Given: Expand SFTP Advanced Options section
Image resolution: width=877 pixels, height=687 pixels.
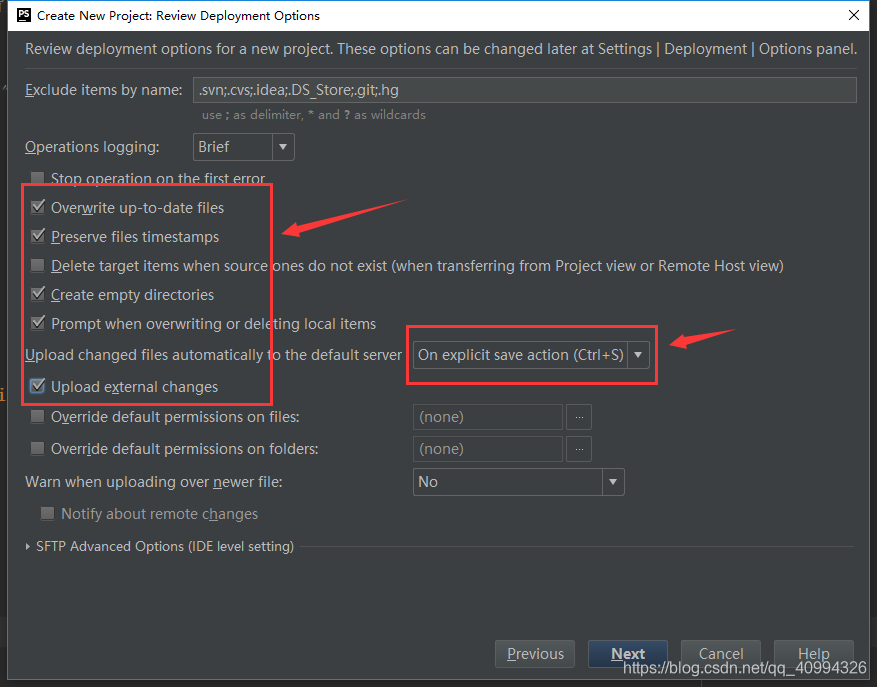Looking at the screenshot, I should click(x=28, y=547).
